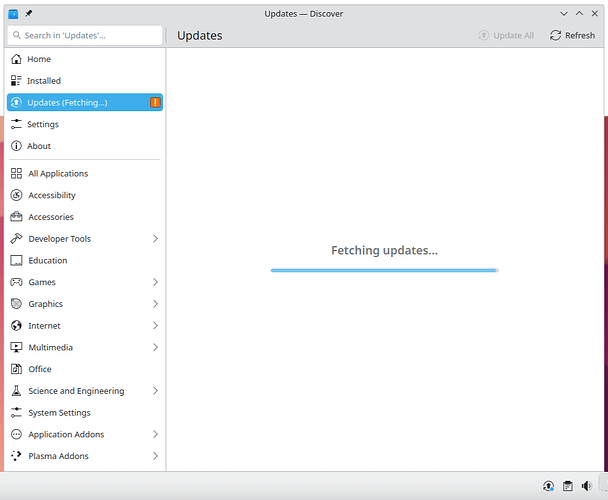The image size is (608, 500).
Task: Click the Science and Engineering flask icon
Action: click(16, 391)
